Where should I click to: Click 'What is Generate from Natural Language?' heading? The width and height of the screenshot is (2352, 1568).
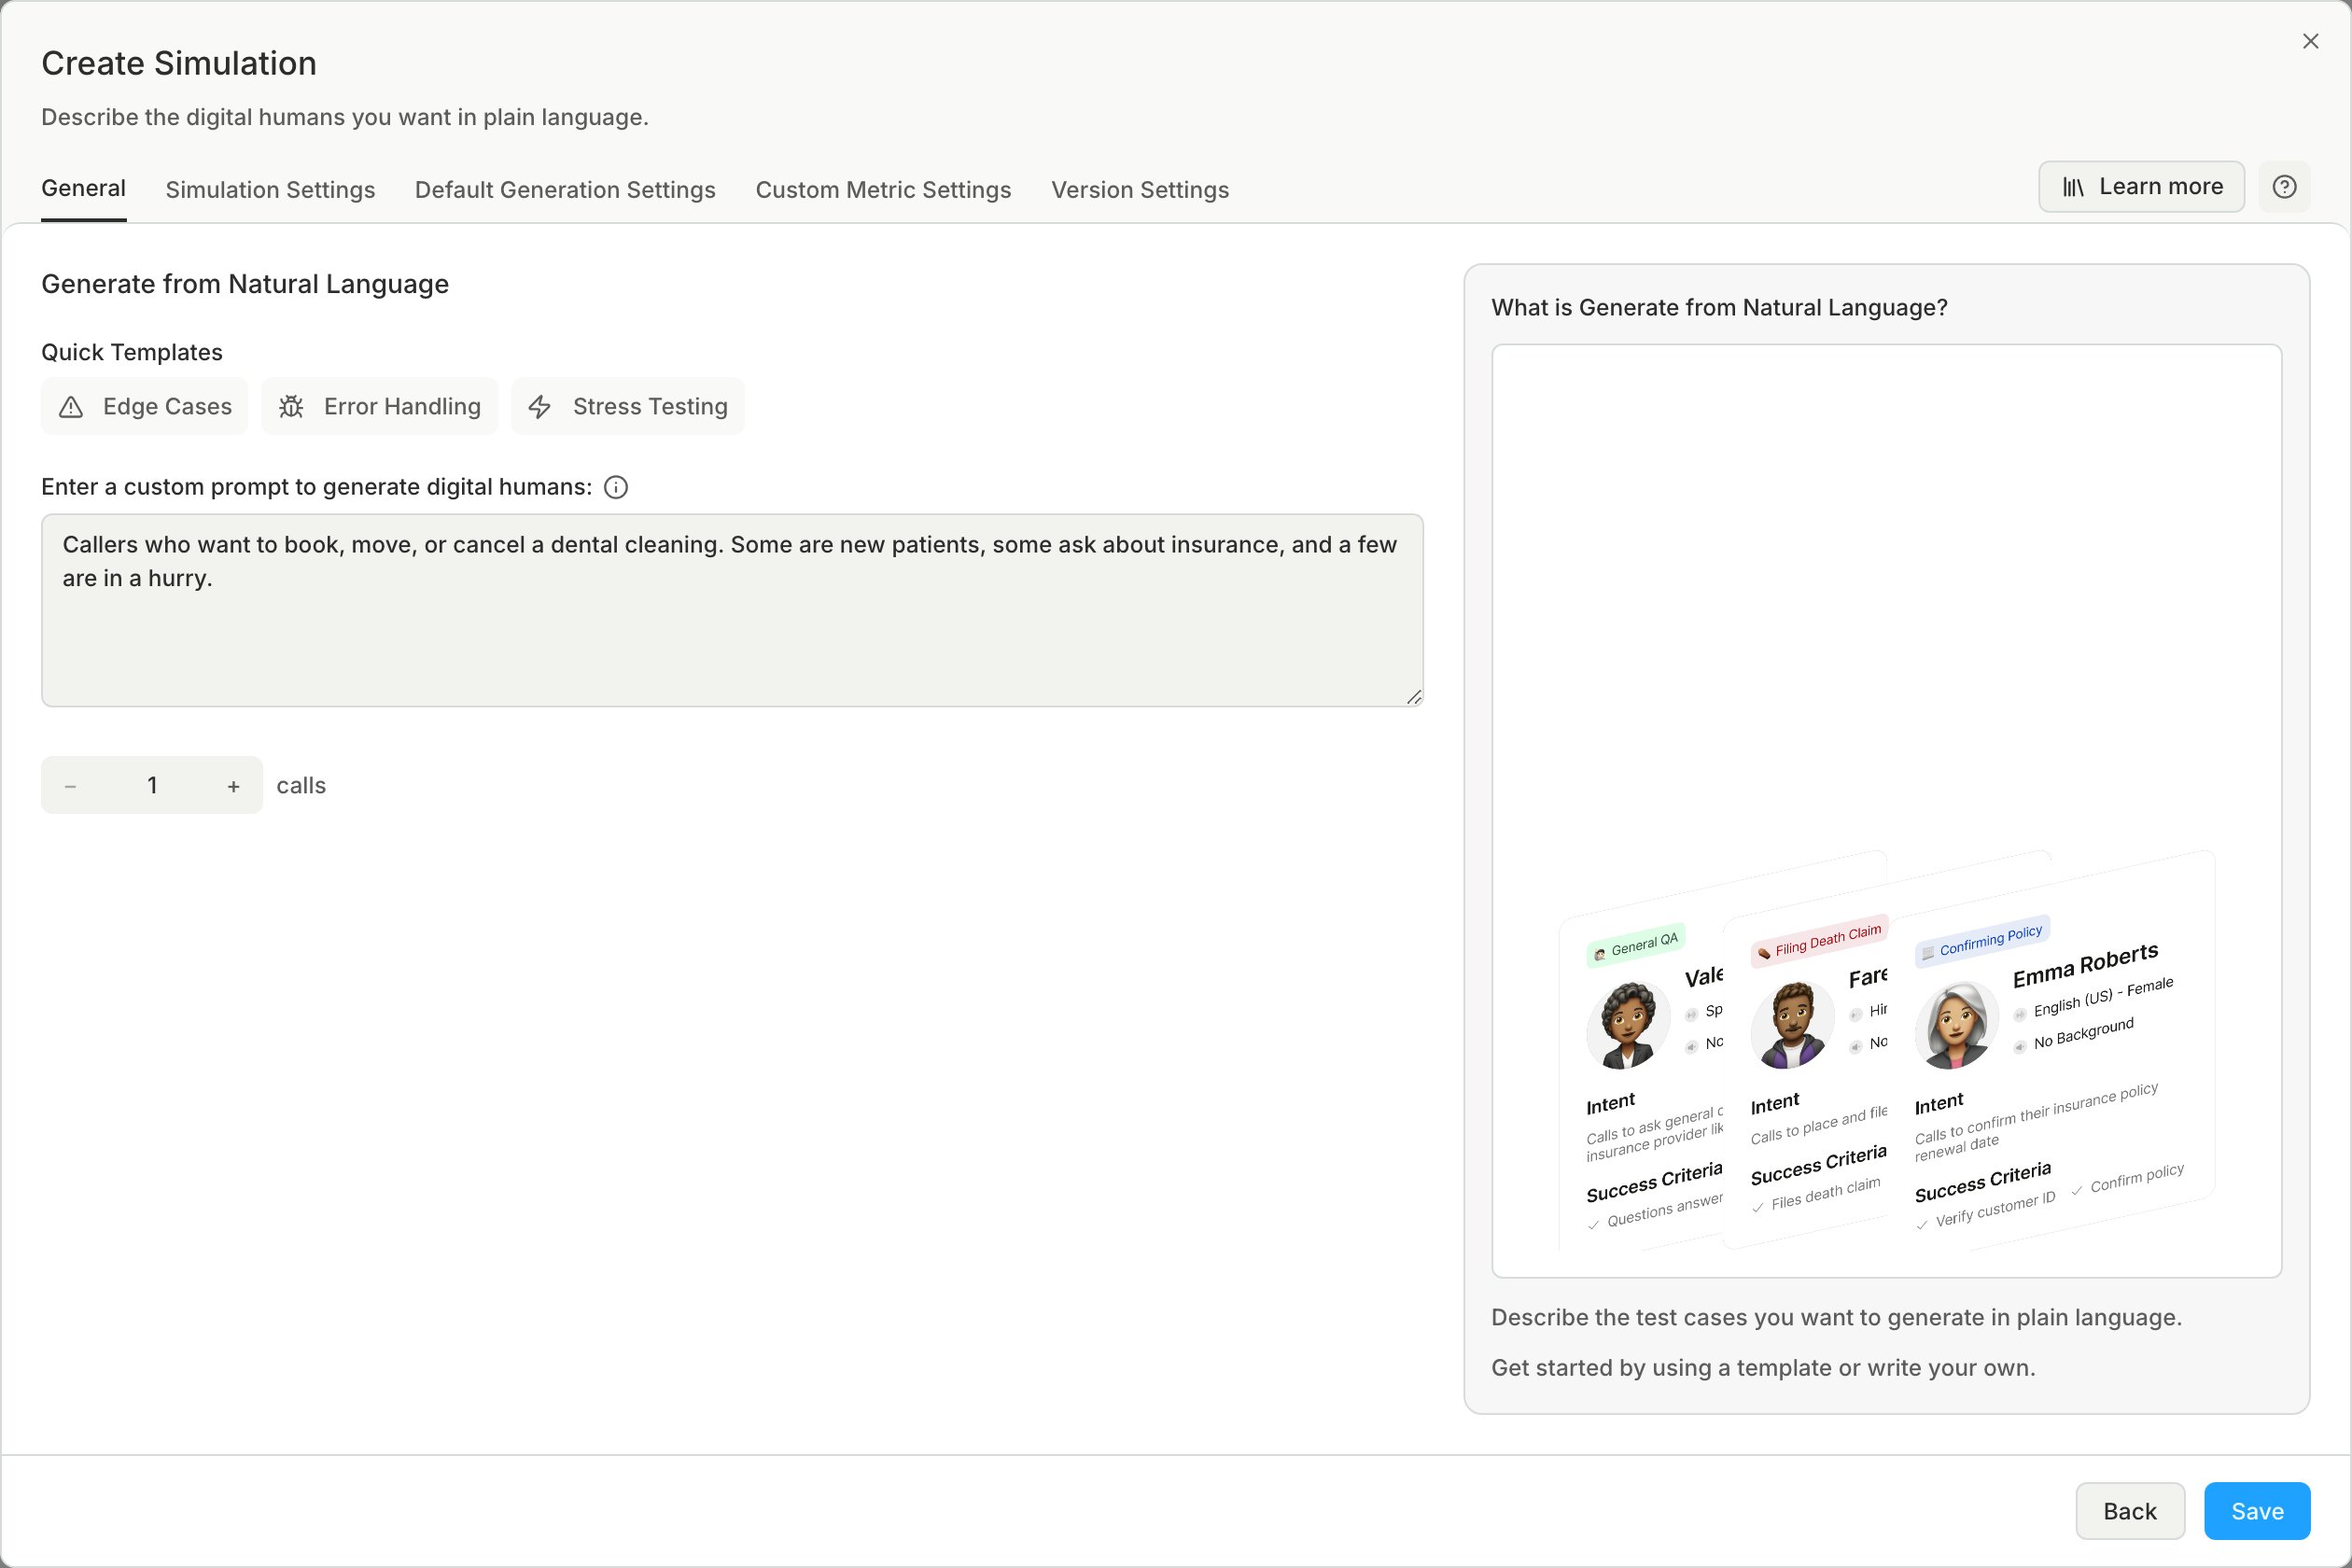[x=1719, y=308]
